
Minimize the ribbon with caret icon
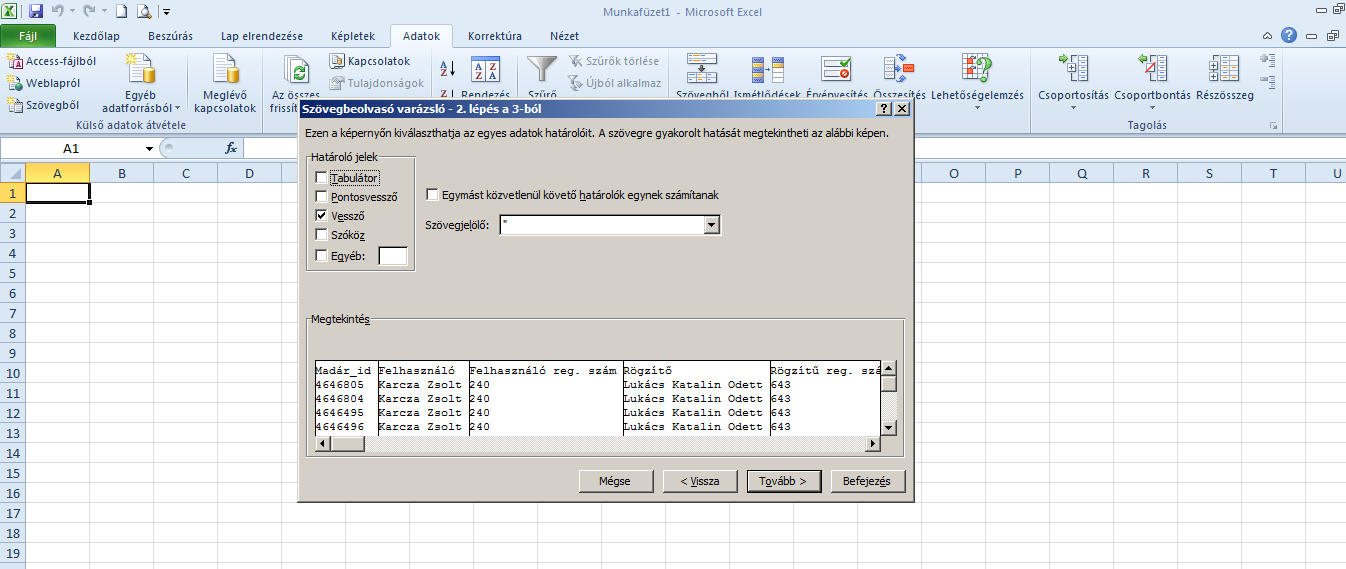coord(1269,36)
